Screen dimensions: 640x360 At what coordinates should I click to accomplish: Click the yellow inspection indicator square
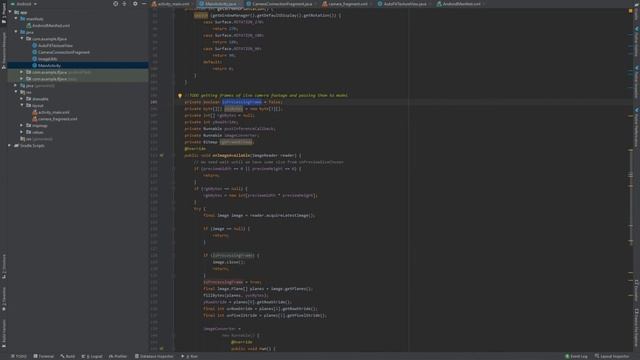pos(630,11)
